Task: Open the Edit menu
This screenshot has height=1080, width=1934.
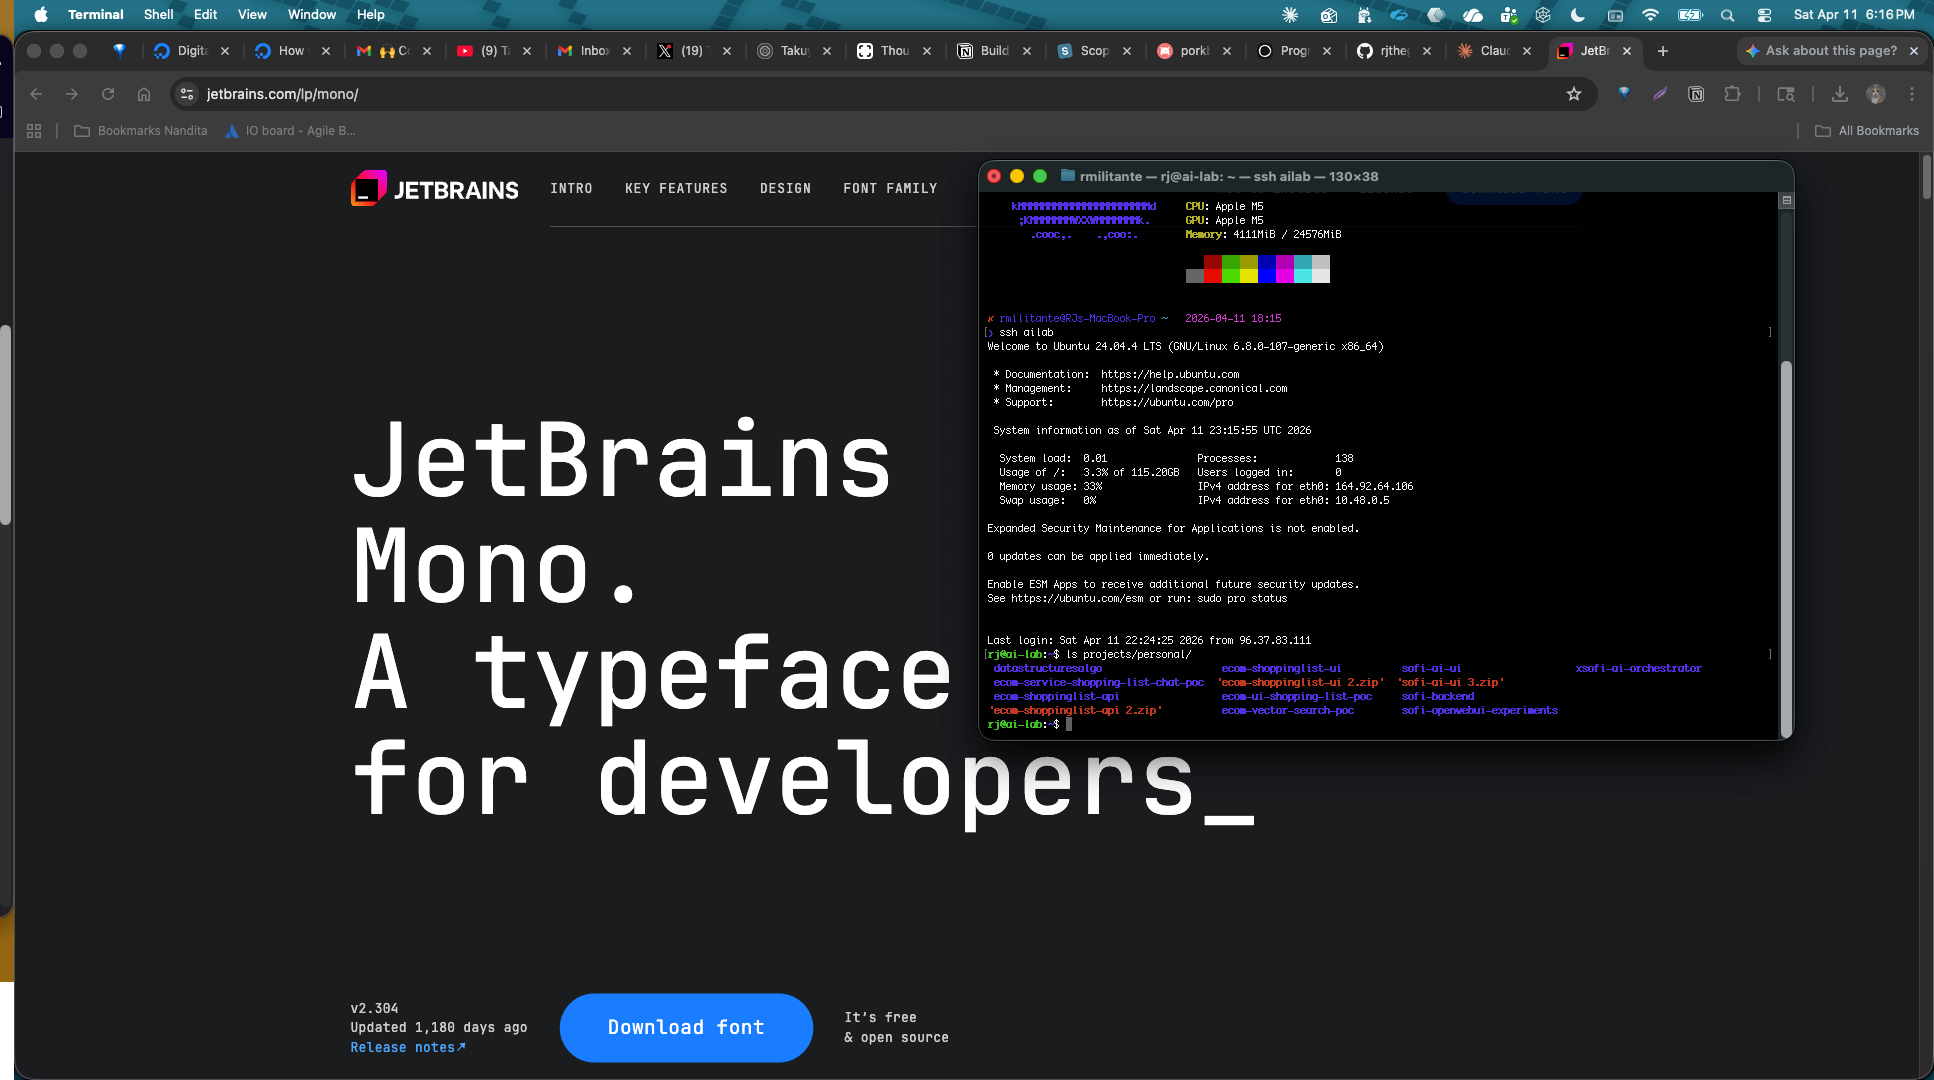Action: tap(206, 15)
